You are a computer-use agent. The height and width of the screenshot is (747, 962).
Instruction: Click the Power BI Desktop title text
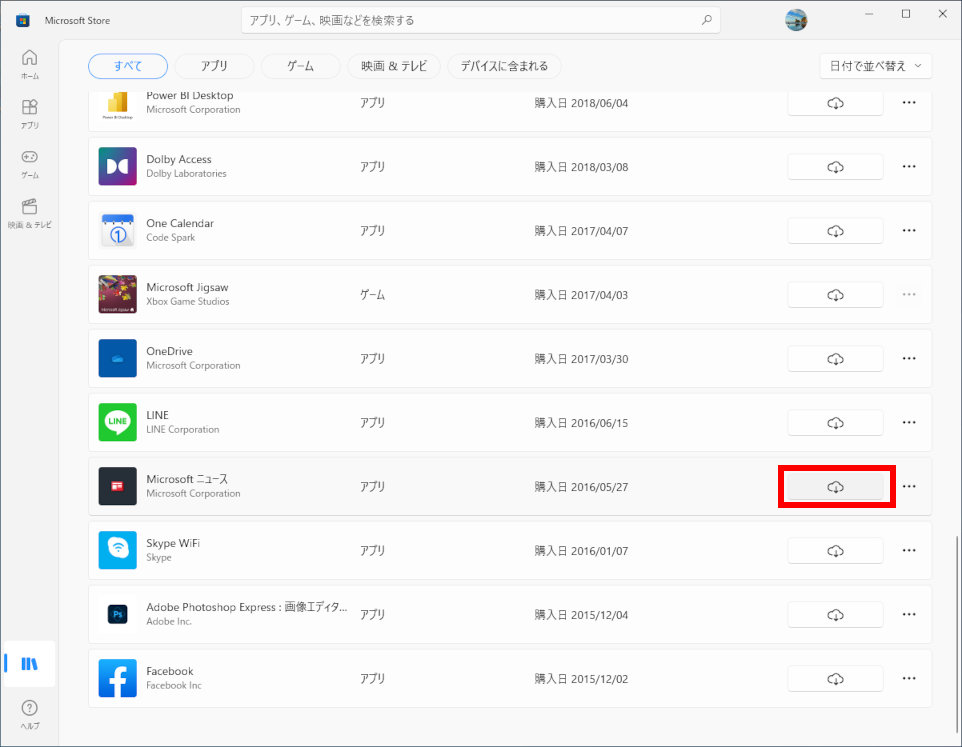coord(190,96)
